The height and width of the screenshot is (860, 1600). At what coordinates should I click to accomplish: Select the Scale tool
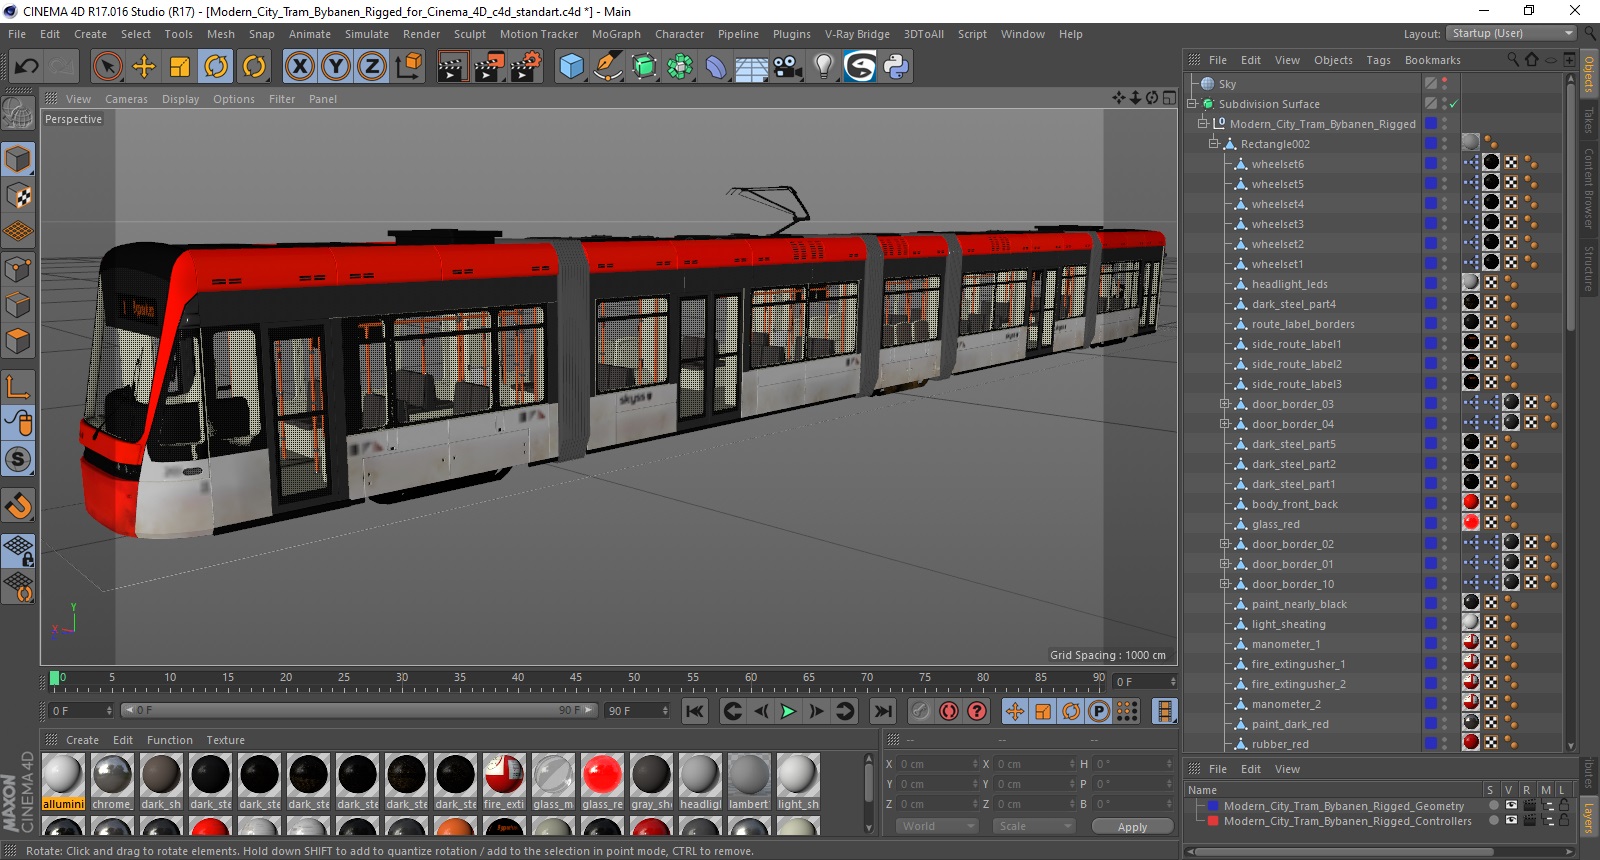180,67
